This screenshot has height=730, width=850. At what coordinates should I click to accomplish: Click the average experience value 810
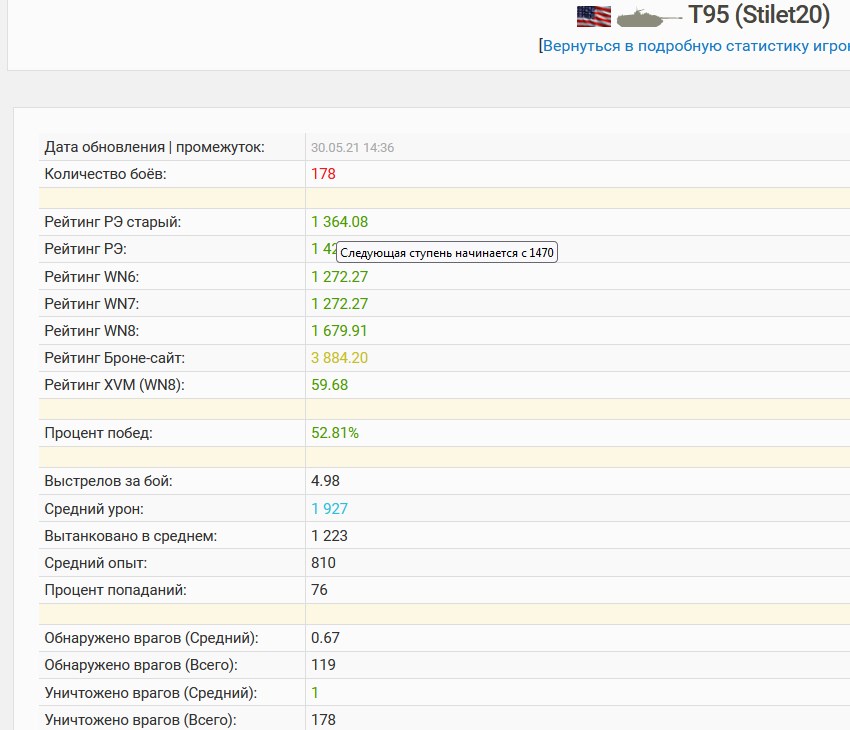tap(323, 563)
